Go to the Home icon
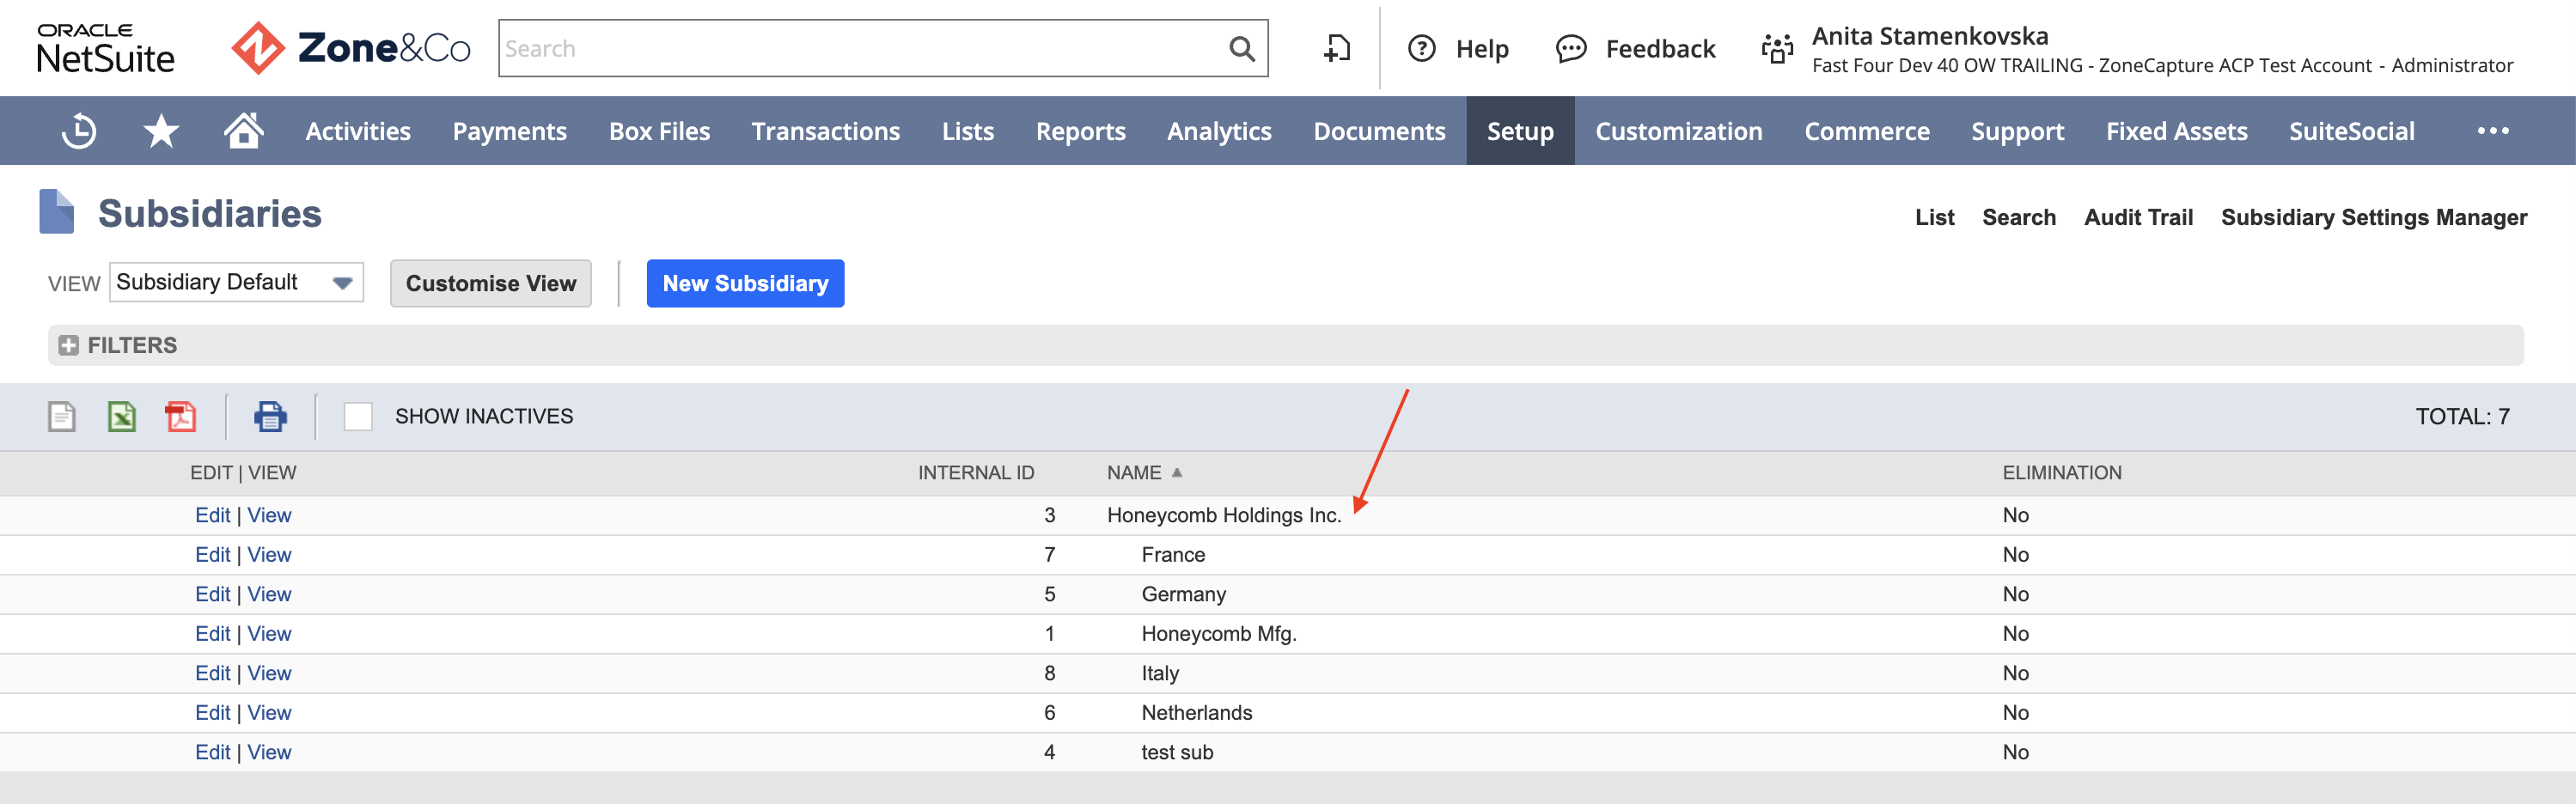Screen dimensions: 2576x804 243,130
